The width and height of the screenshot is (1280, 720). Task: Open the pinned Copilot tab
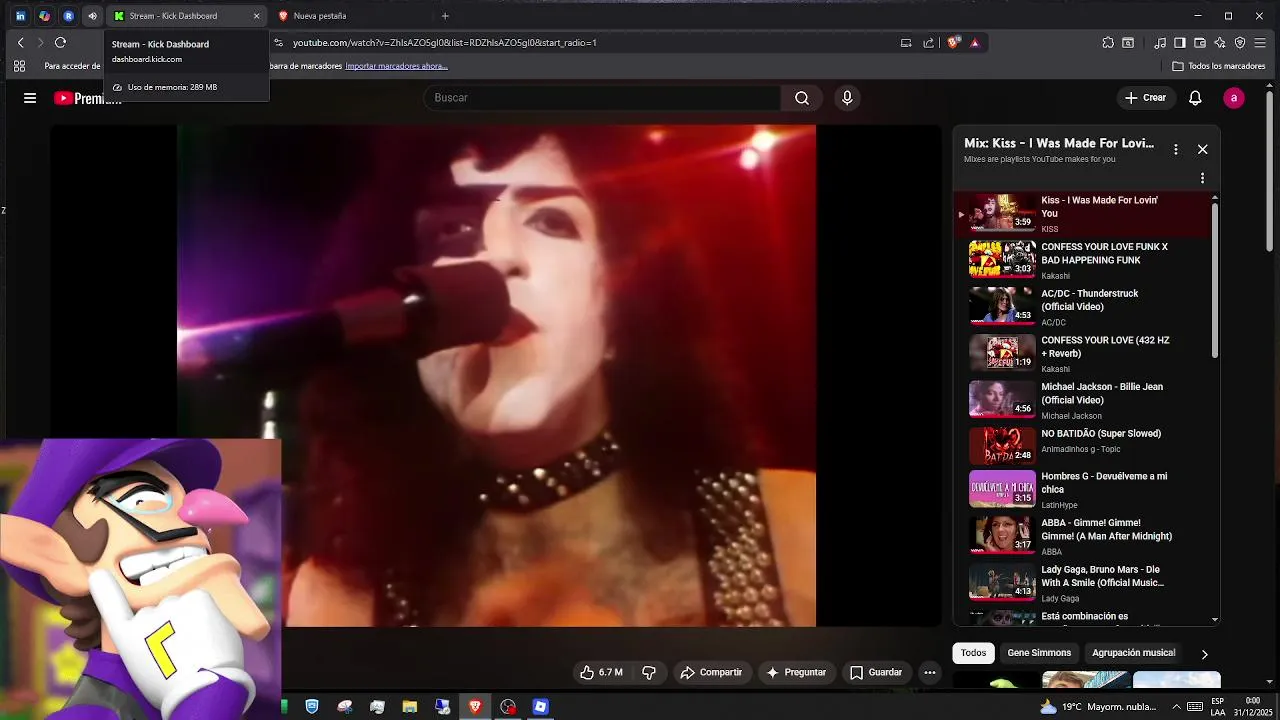point(44,16)
